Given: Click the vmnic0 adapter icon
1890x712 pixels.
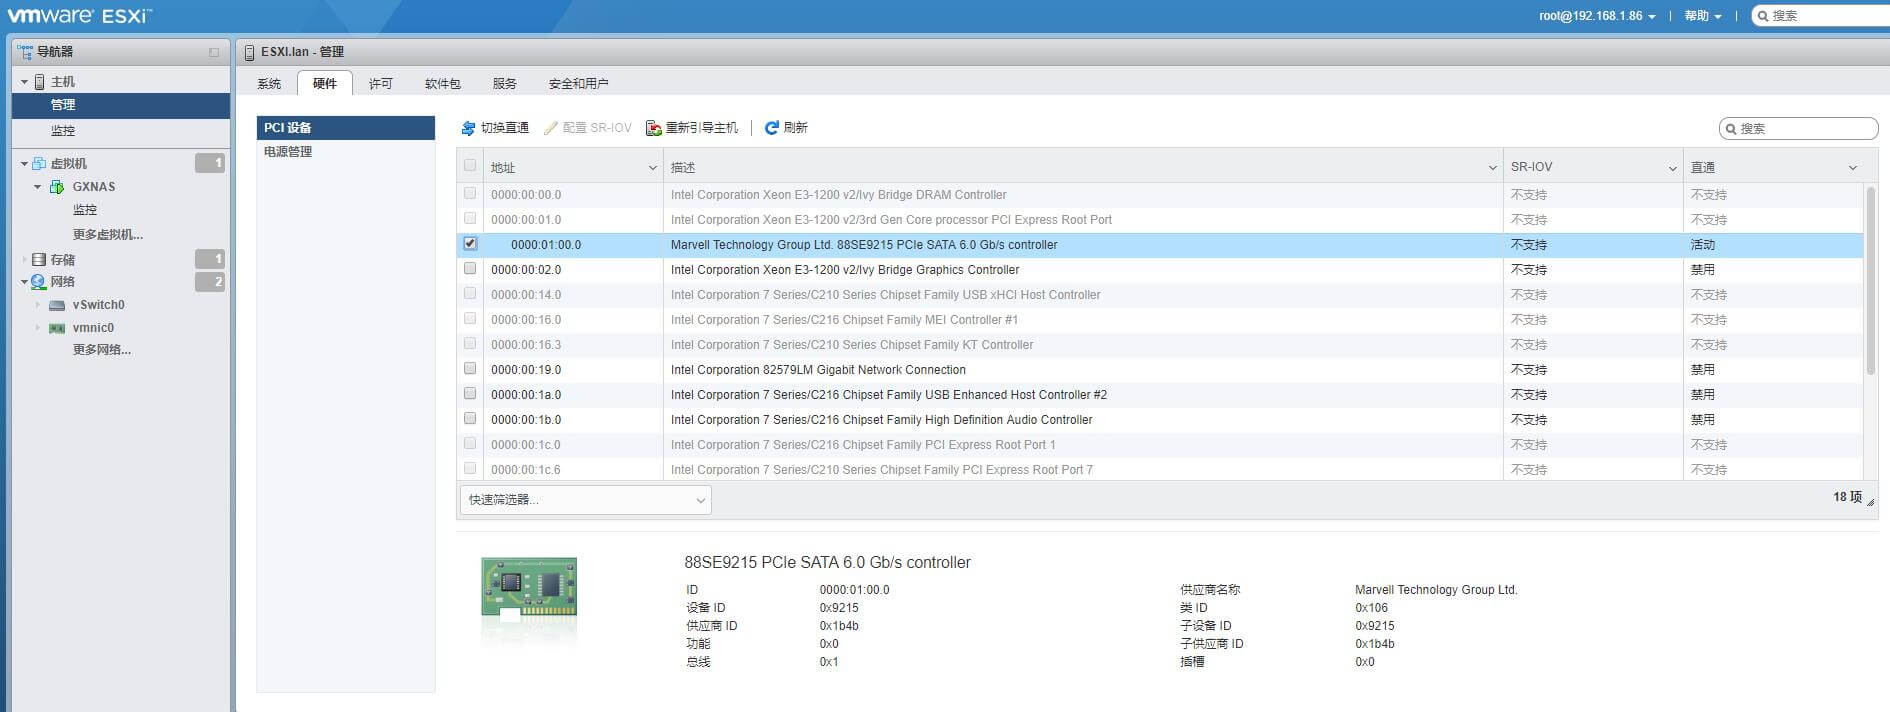Looking at the screenshot, I should click(57, 328).
